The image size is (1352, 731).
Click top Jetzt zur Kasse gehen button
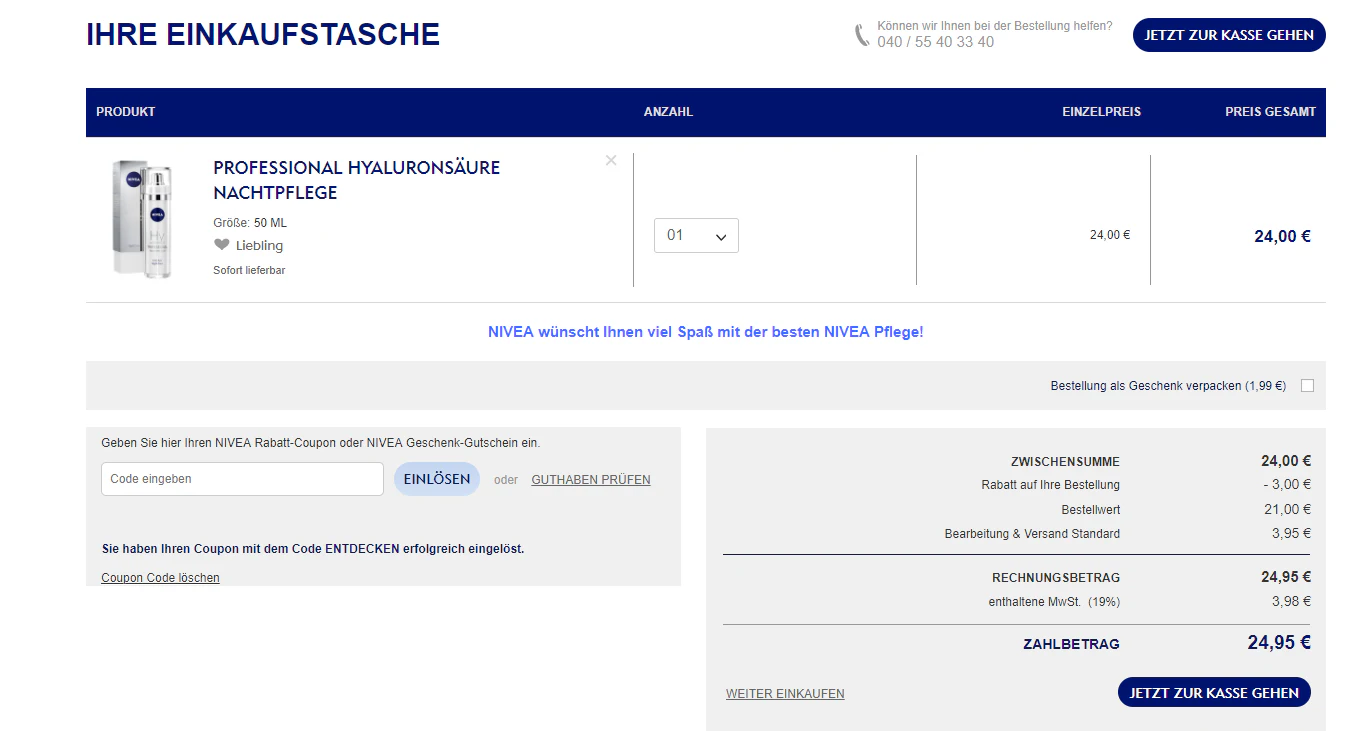[x=1229, y=35]
